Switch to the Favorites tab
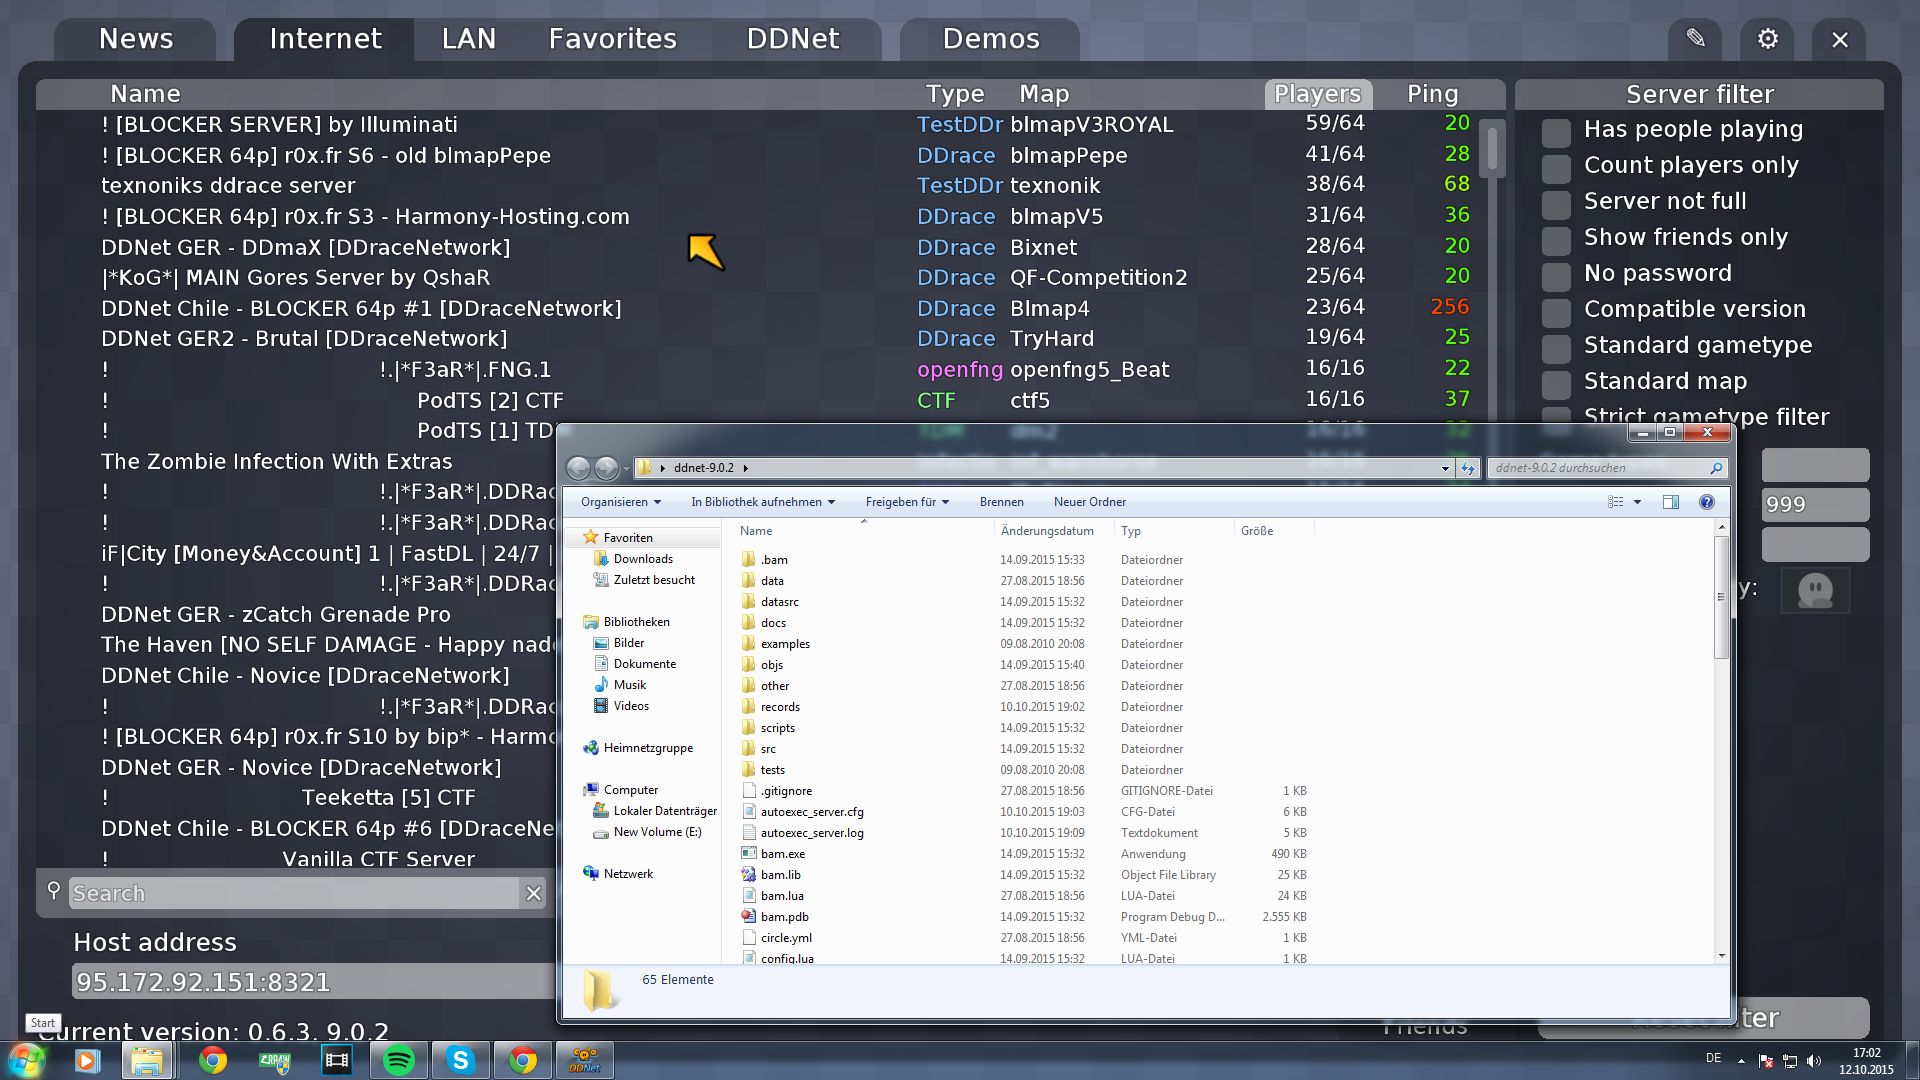The width and height of the screenshot is (1920, 1080). [612, 39]
